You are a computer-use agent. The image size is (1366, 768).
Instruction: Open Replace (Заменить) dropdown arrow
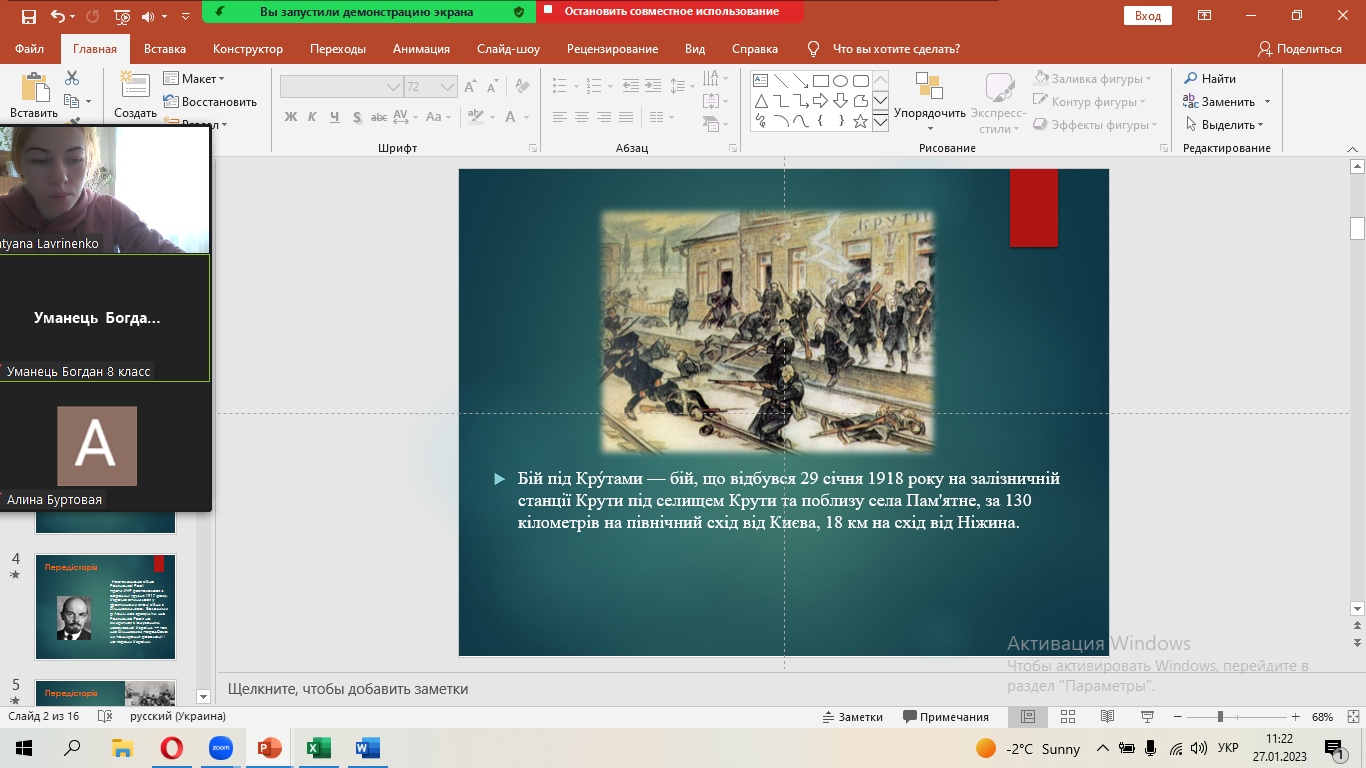click(x=1267, y=101)
